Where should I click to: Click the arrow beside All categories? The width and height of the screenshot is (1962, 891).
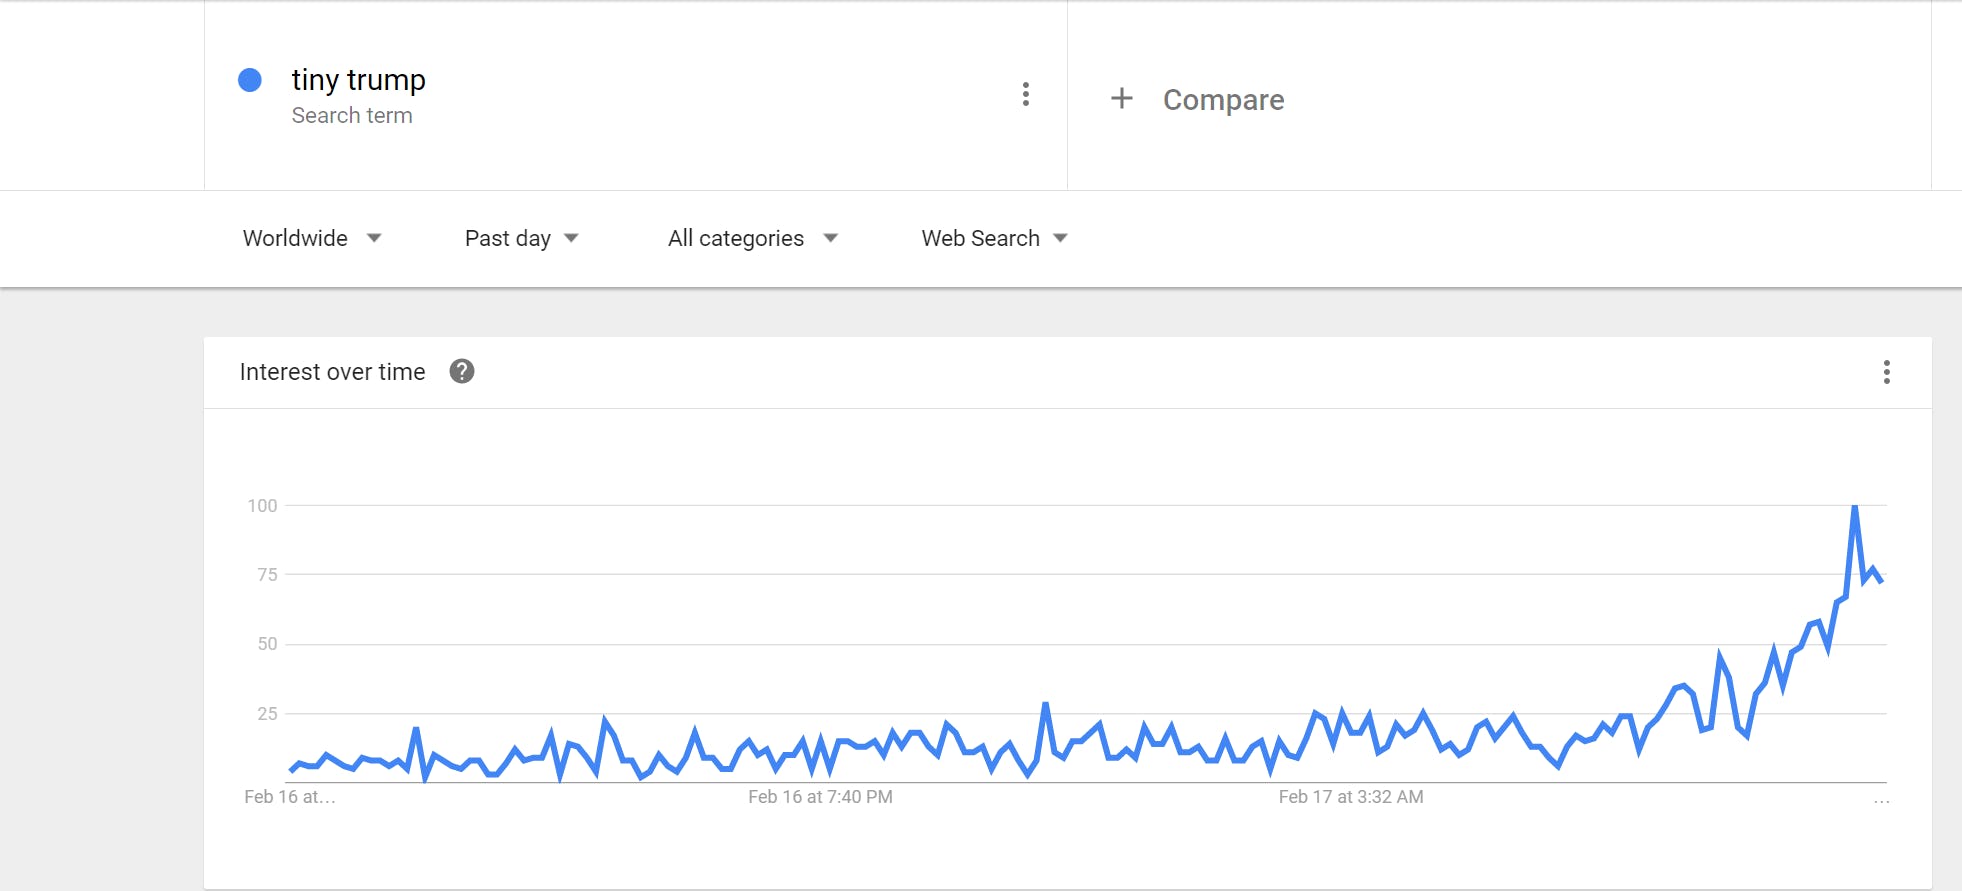[x=830, y=238]
